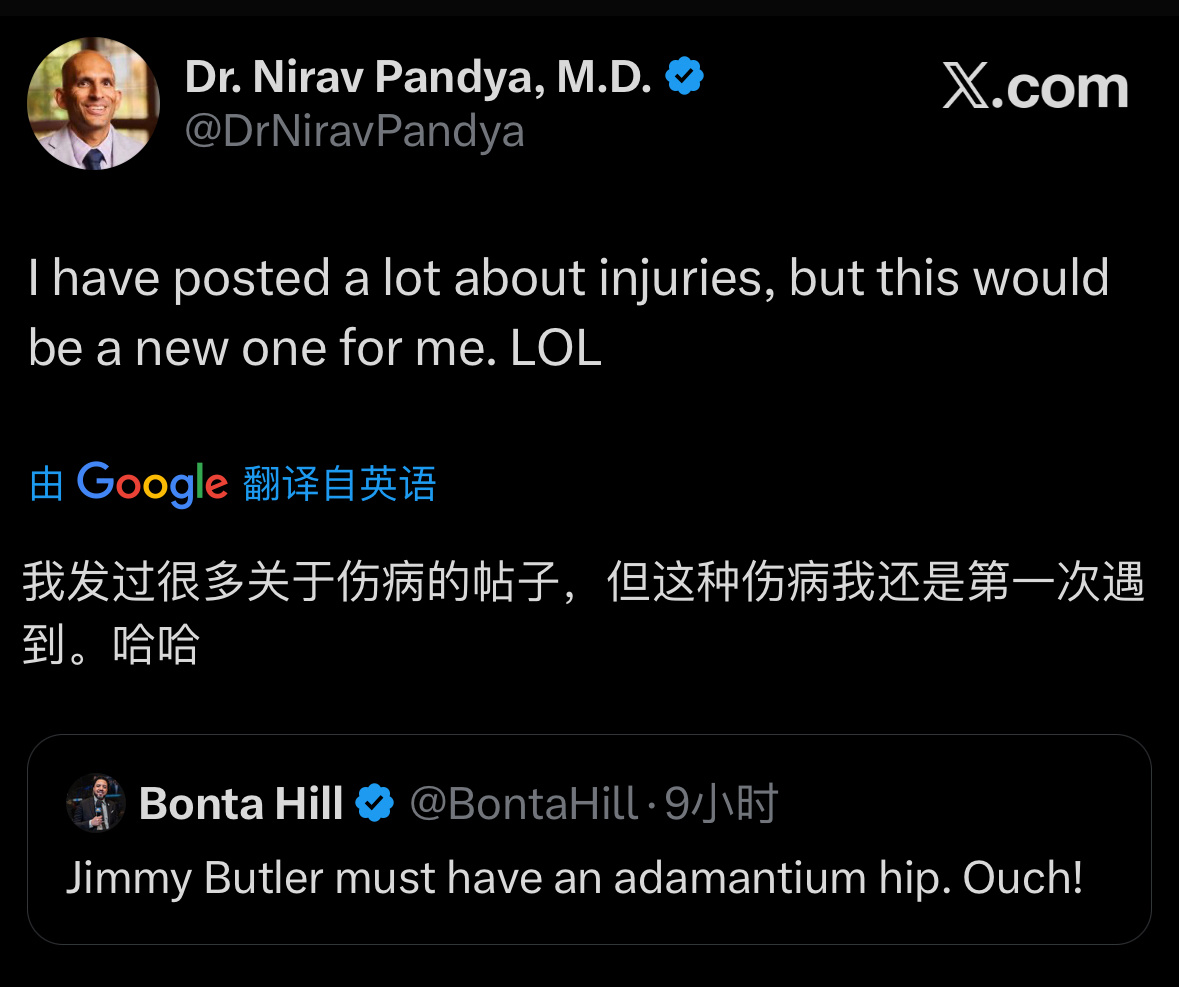Click the "翻译自英语" translation label
1179x987 pixels.
point(340,485)
